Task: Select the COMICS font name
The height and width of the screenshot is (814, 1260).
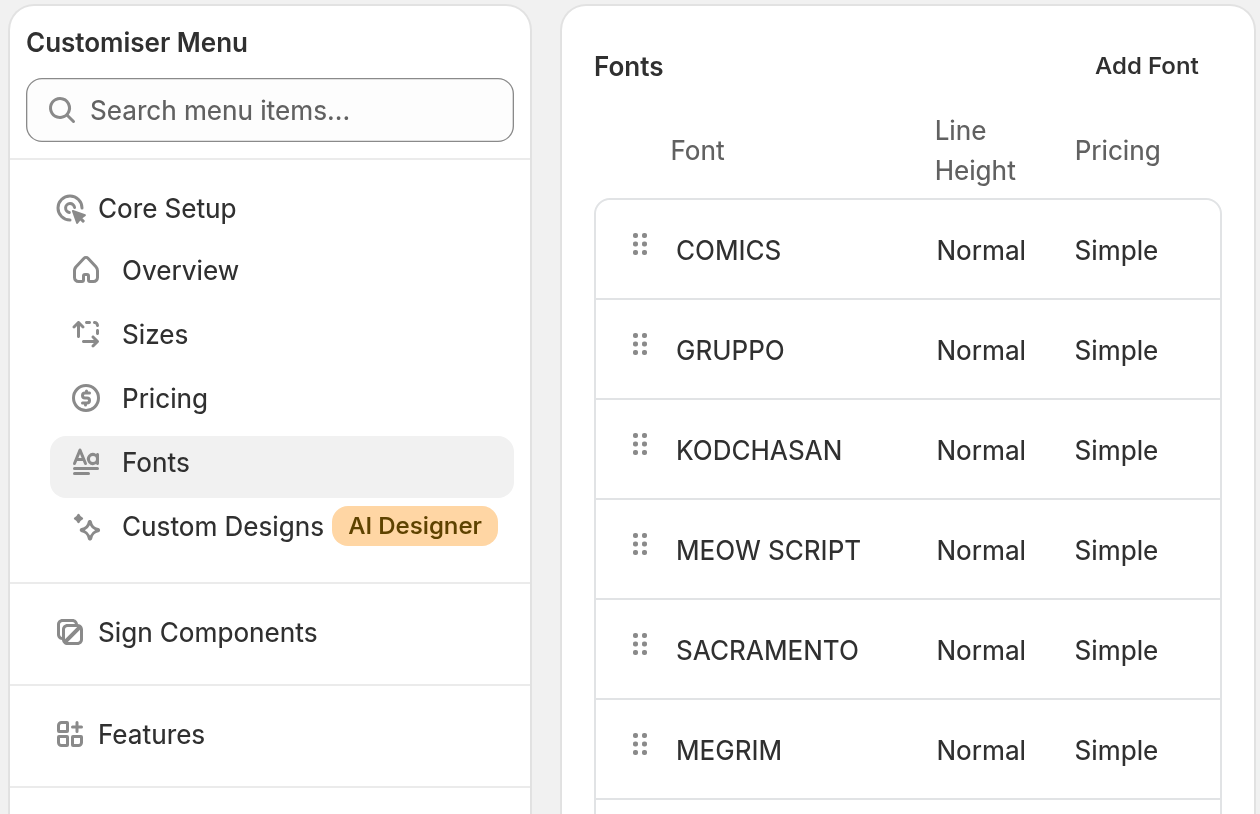Action: [728, 250]
